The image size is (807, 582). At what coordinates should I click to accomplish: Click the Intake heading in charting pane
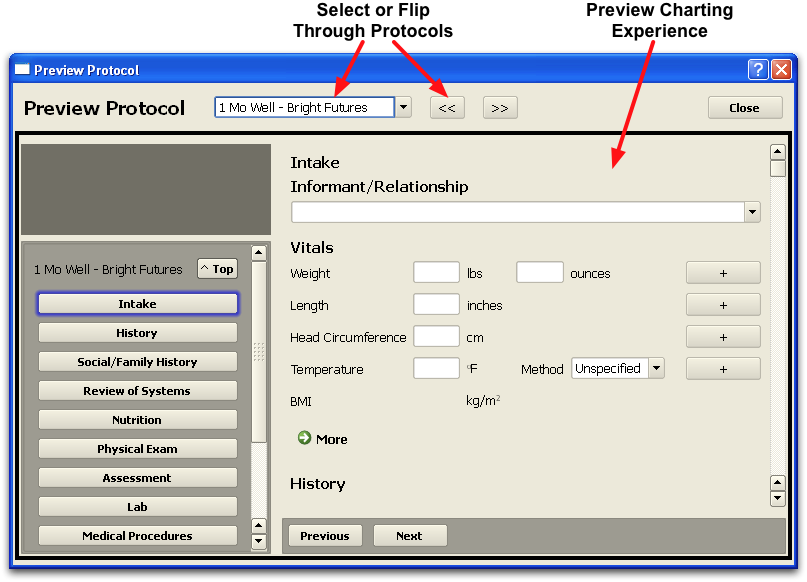pyautogui.click(x=315, y=163)
